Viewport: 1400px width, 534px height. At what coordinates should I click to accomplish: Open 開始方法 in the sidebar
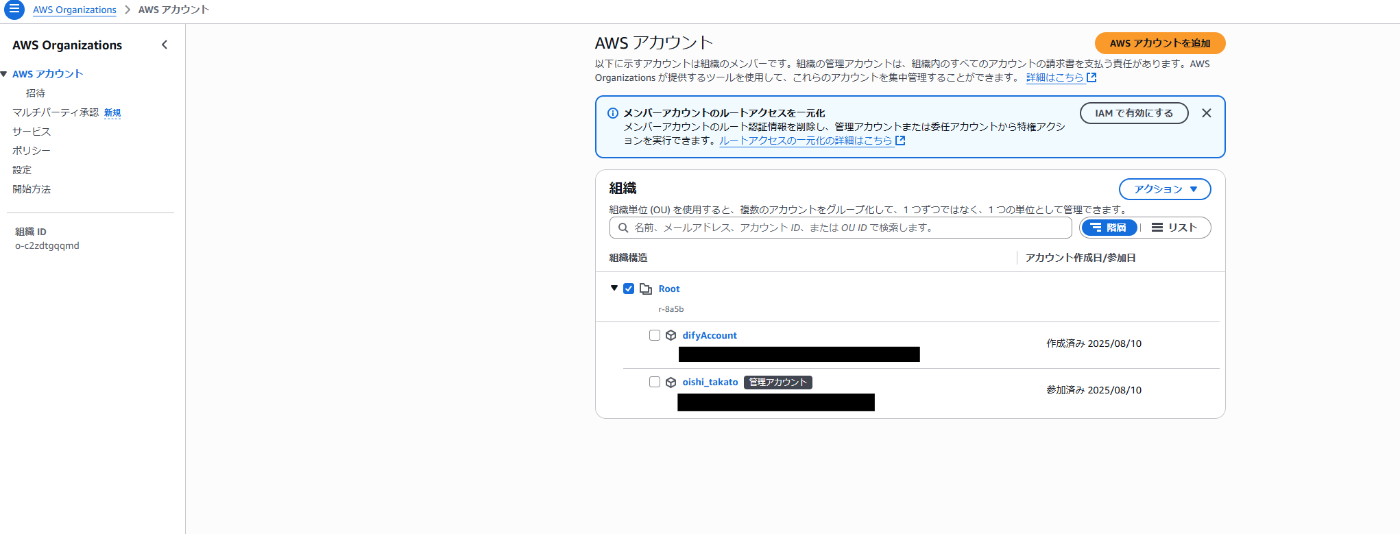(x=31, y=189)
